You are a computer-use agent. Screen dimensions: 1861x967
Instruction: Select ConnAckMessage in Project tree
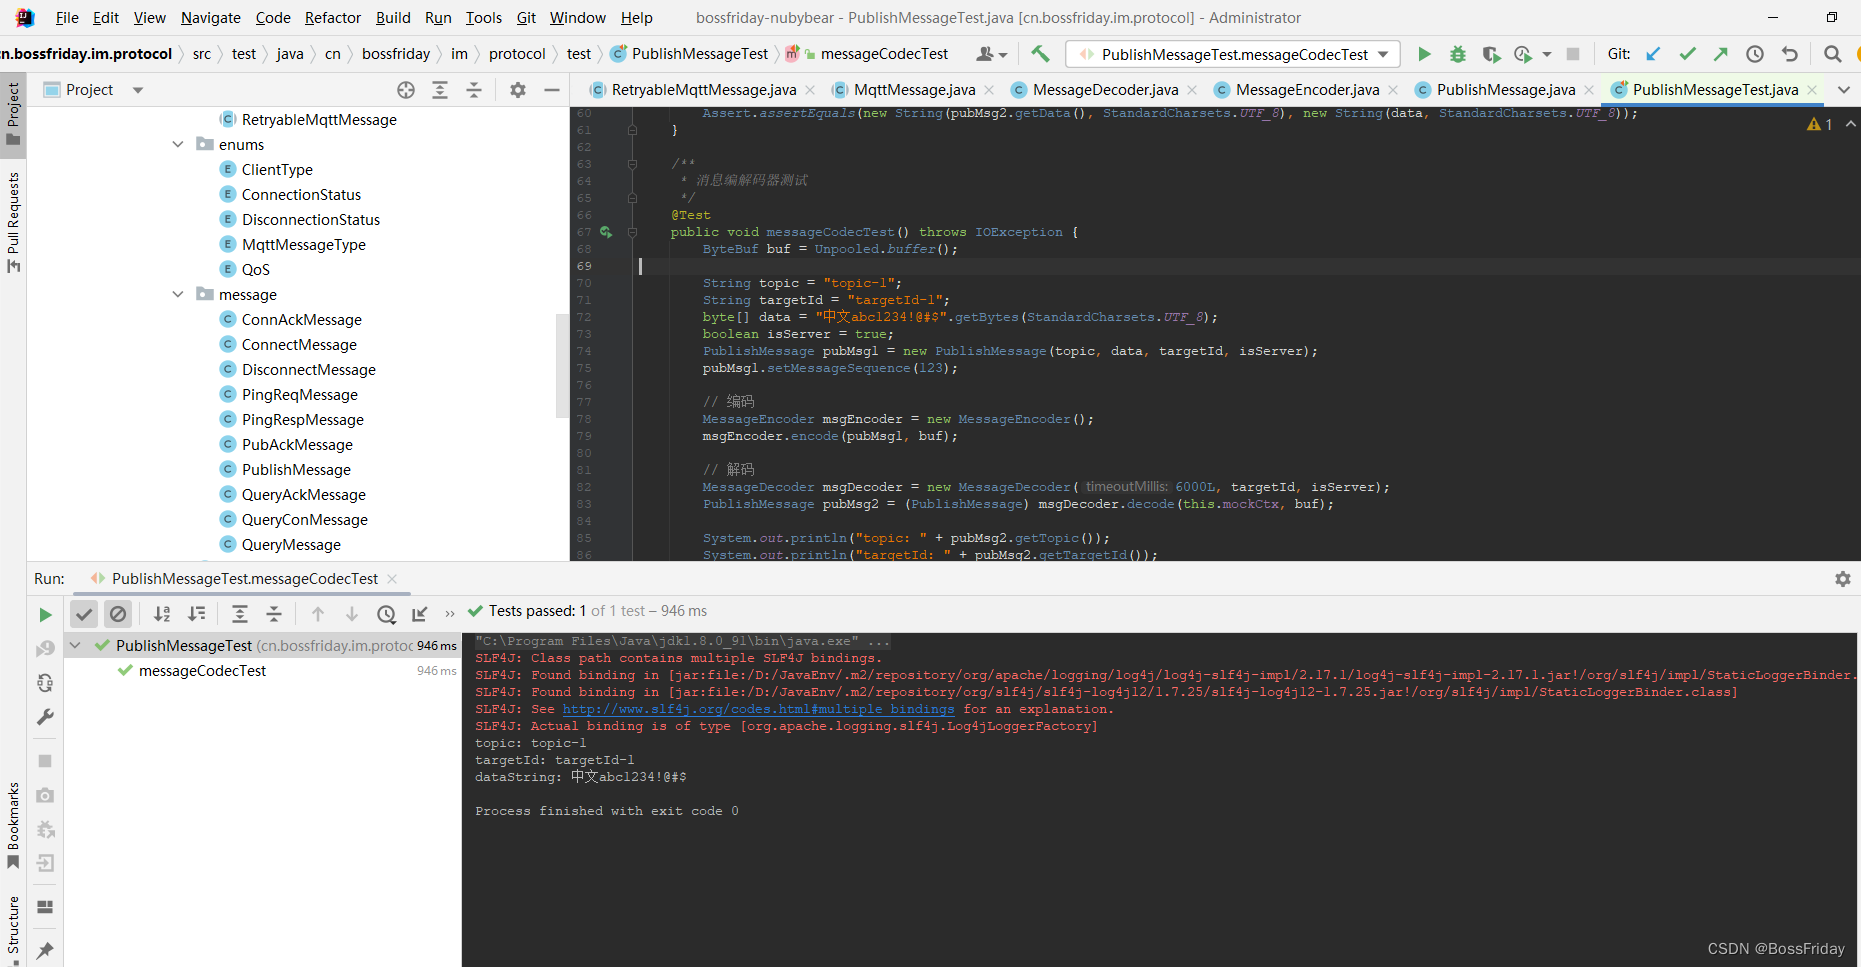click(301, 320)
